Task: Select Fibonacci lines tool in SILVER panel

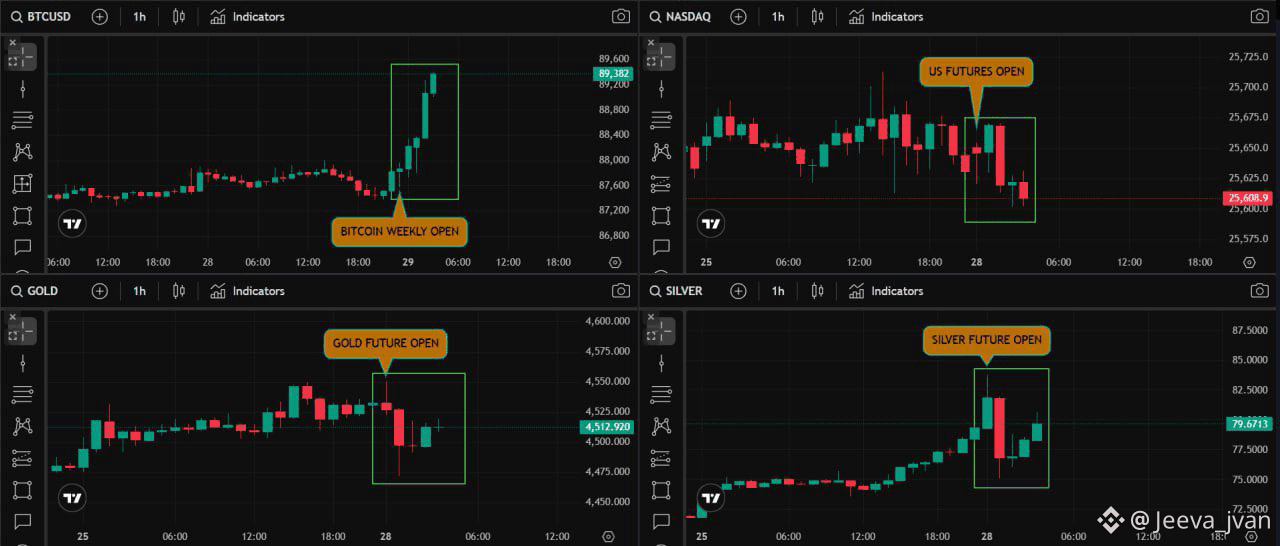Action: pos(660,395)
